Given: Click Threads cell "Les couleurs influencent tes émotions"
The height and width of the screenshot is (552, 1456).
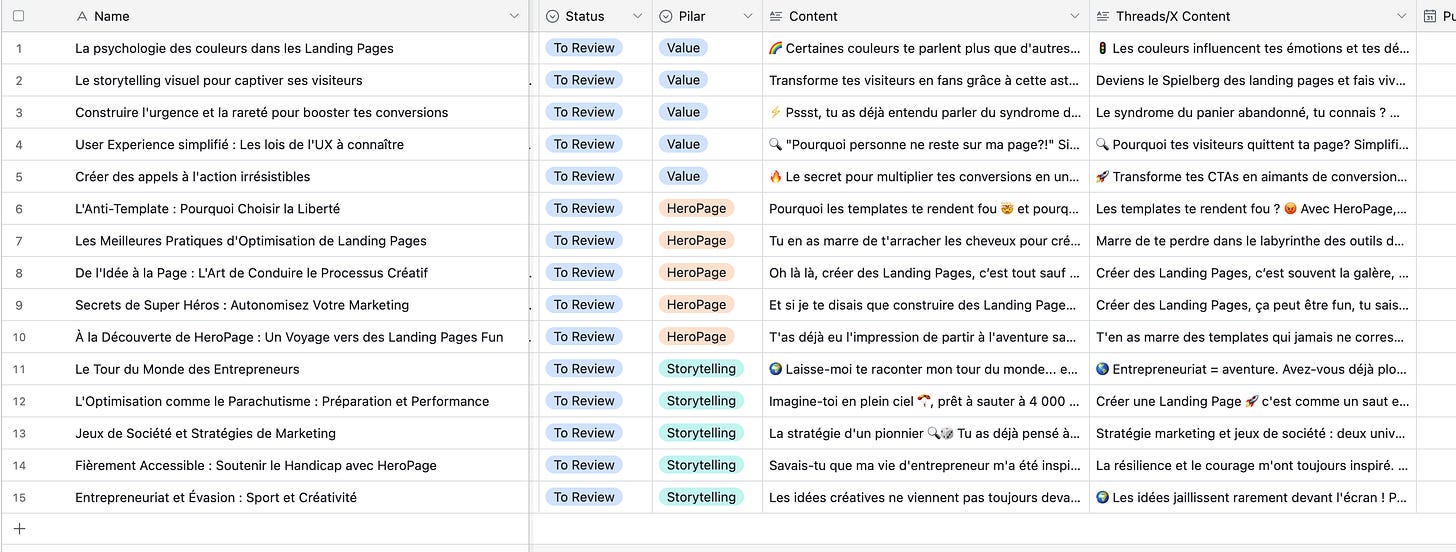Looking at the screenshot, I should pyautogui.click(x=1253, y=48).
